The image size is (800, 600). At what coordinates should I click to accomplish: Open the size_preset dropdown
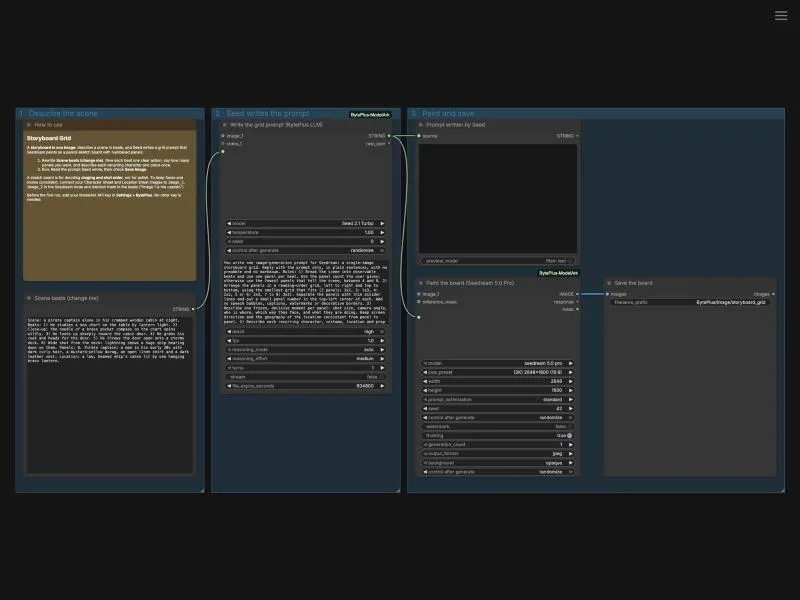(497, 372)
